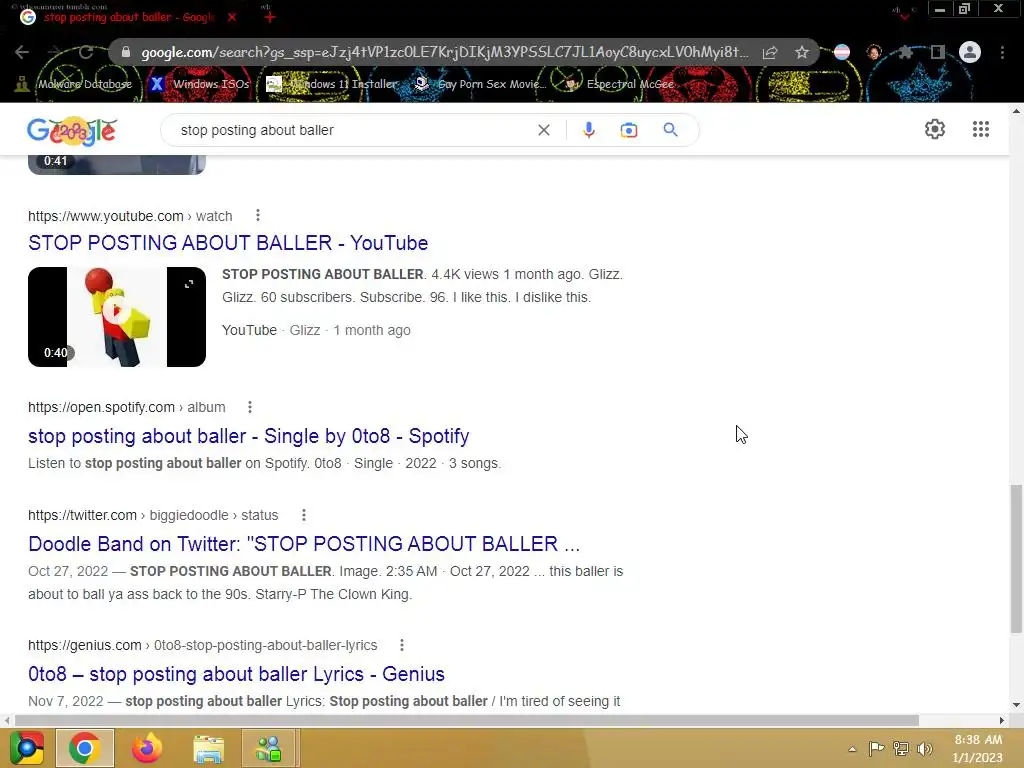Screen dimensions: 1024x768
Task: Open the 0to8 Genius lyrics link
Action: [x=236, y=673]
